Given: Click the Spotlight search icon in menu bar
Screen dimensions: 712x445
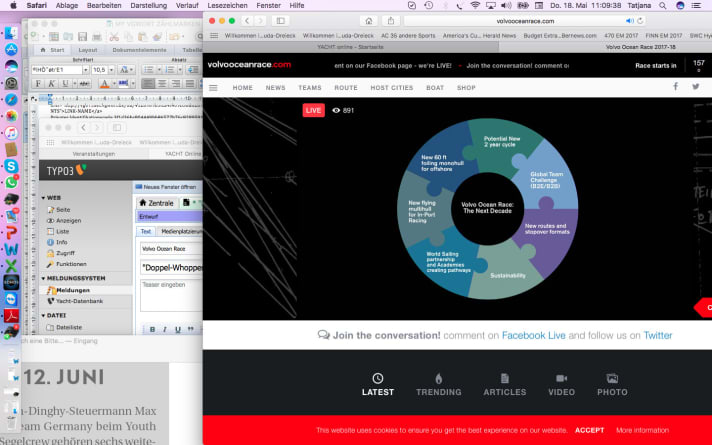Looking at the screenshot, I should coord(663,5).
